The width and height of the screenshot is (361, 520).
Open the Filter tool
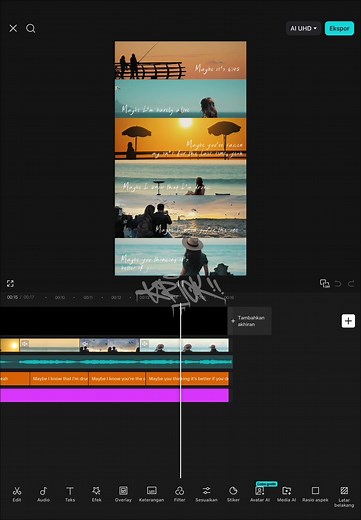179,494
